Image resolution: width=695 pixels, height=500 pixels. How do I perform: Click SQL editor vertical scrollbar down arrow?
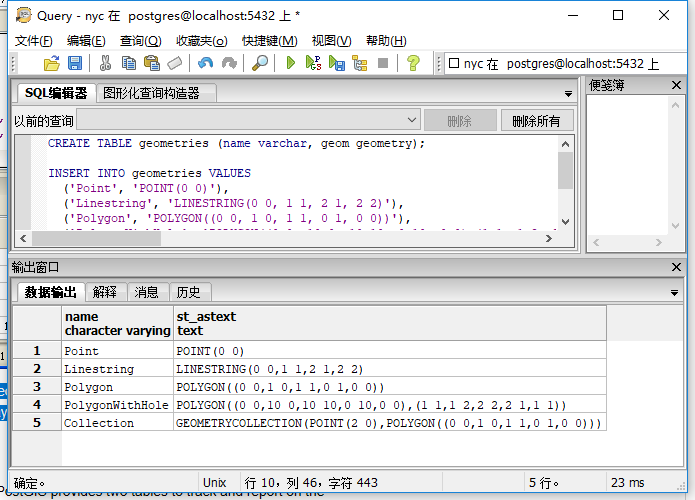(565, 222)
